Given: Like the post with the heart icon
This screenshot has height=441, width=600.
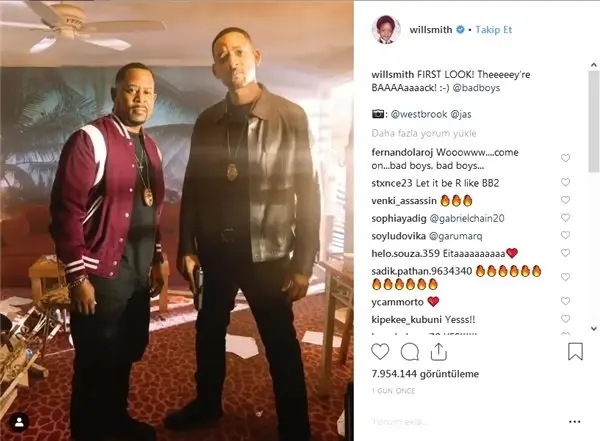Looking at the screenshot, I should [x=380, y=351].
